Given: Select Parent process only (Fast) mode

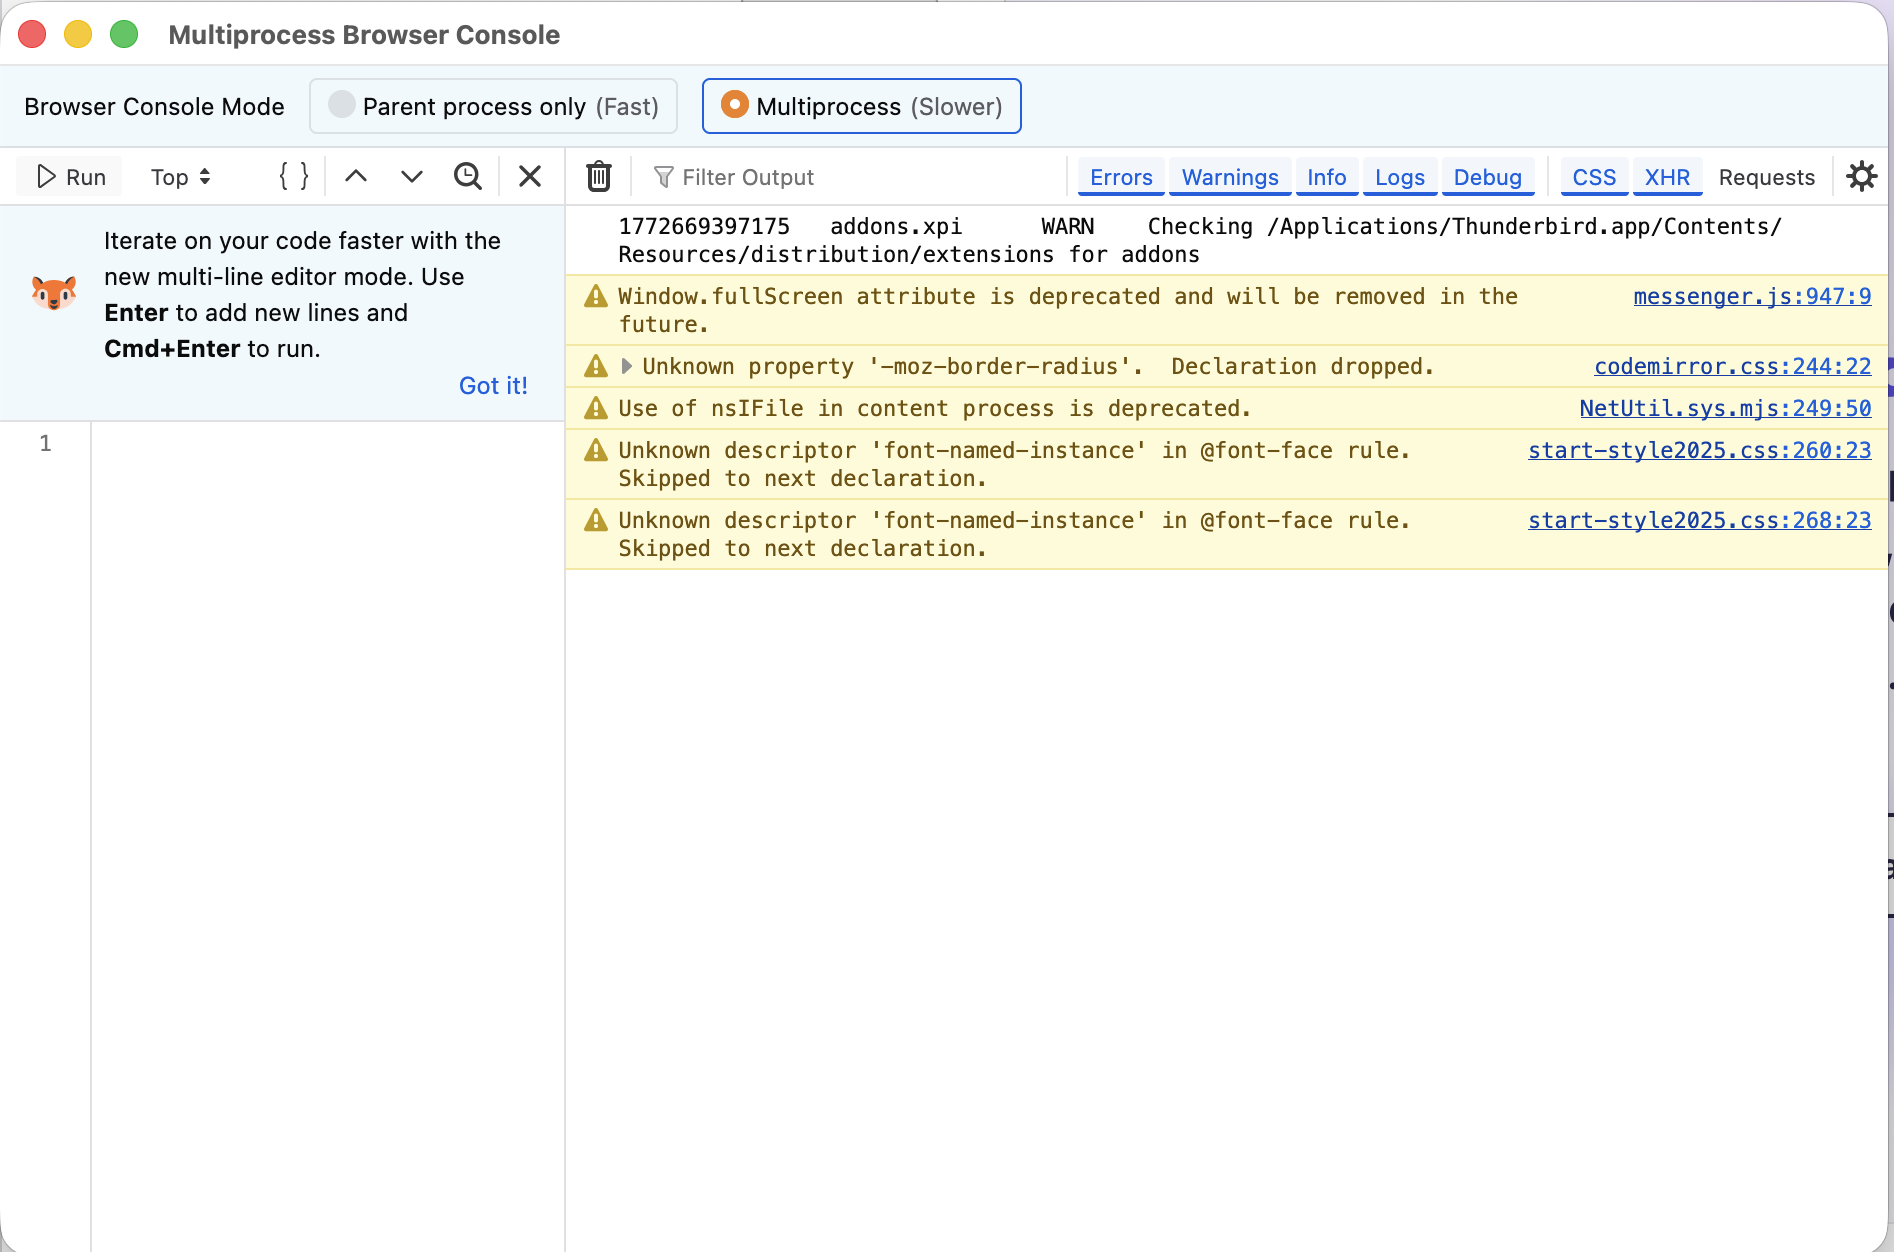Looking at the screenshot, I should tap(493, 106).
